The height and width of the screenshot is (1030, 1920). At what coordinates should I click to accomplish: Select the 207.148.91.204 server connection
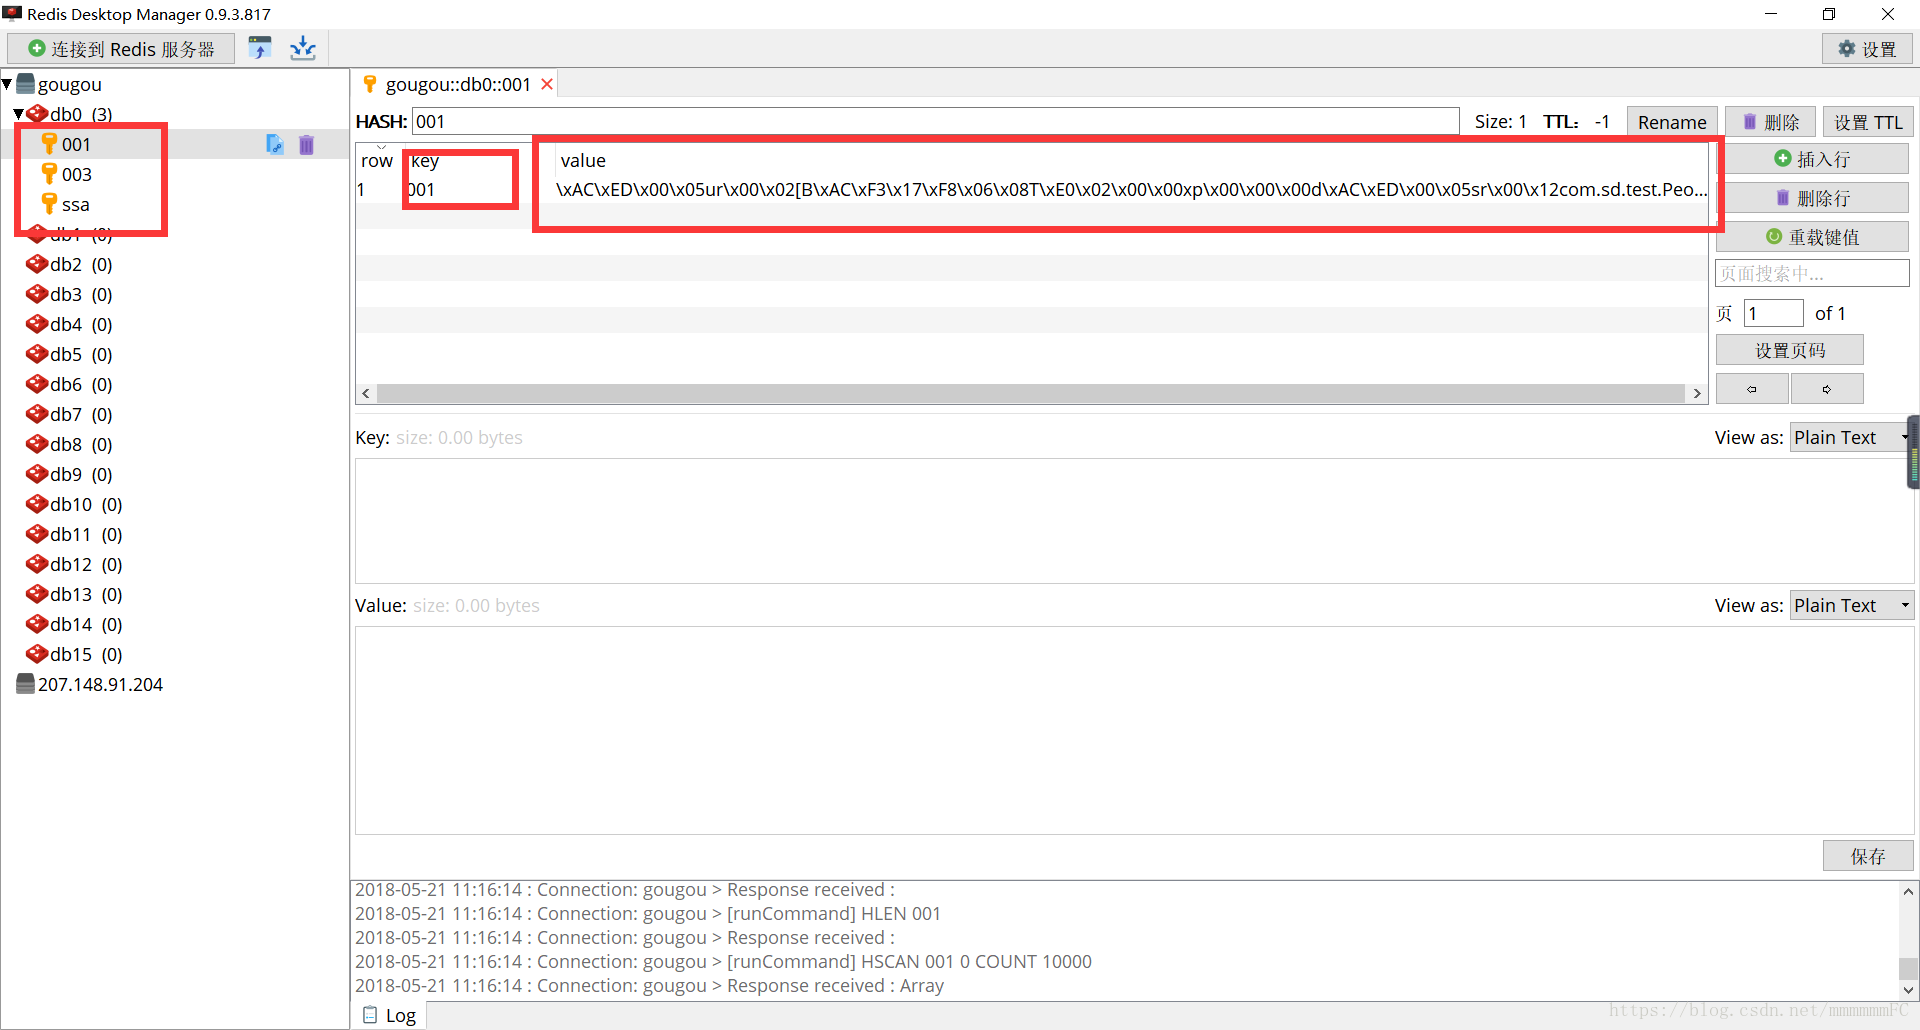click(90, 685)
